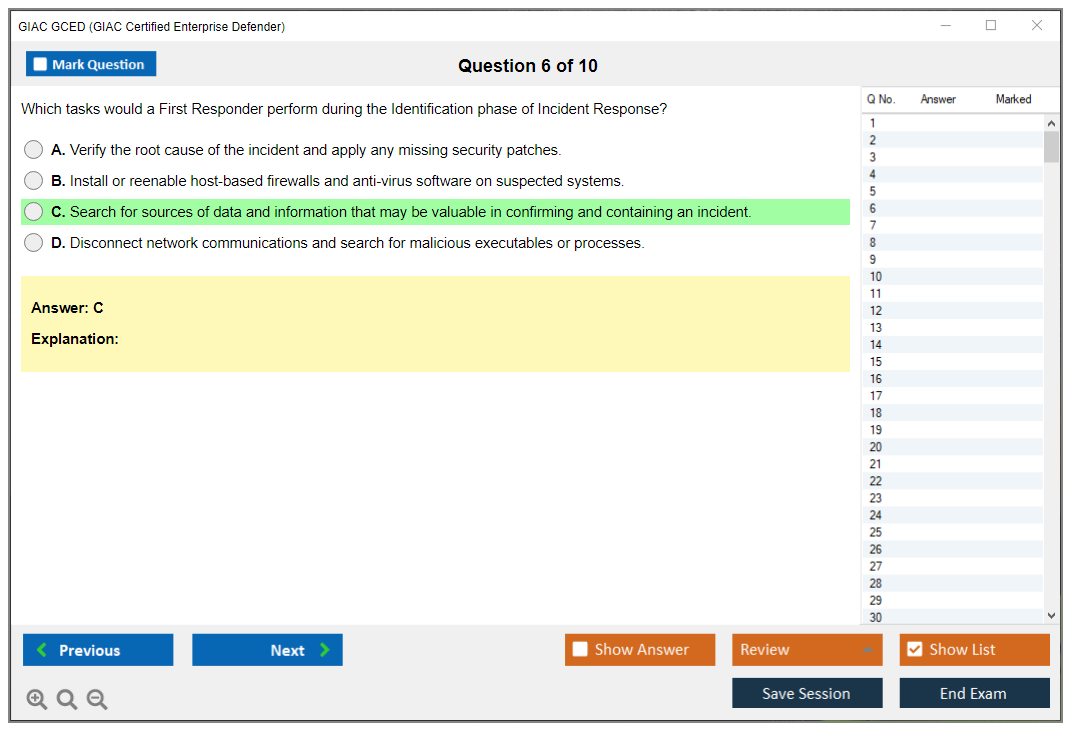Enable the Show Answer checkbox

580,650
